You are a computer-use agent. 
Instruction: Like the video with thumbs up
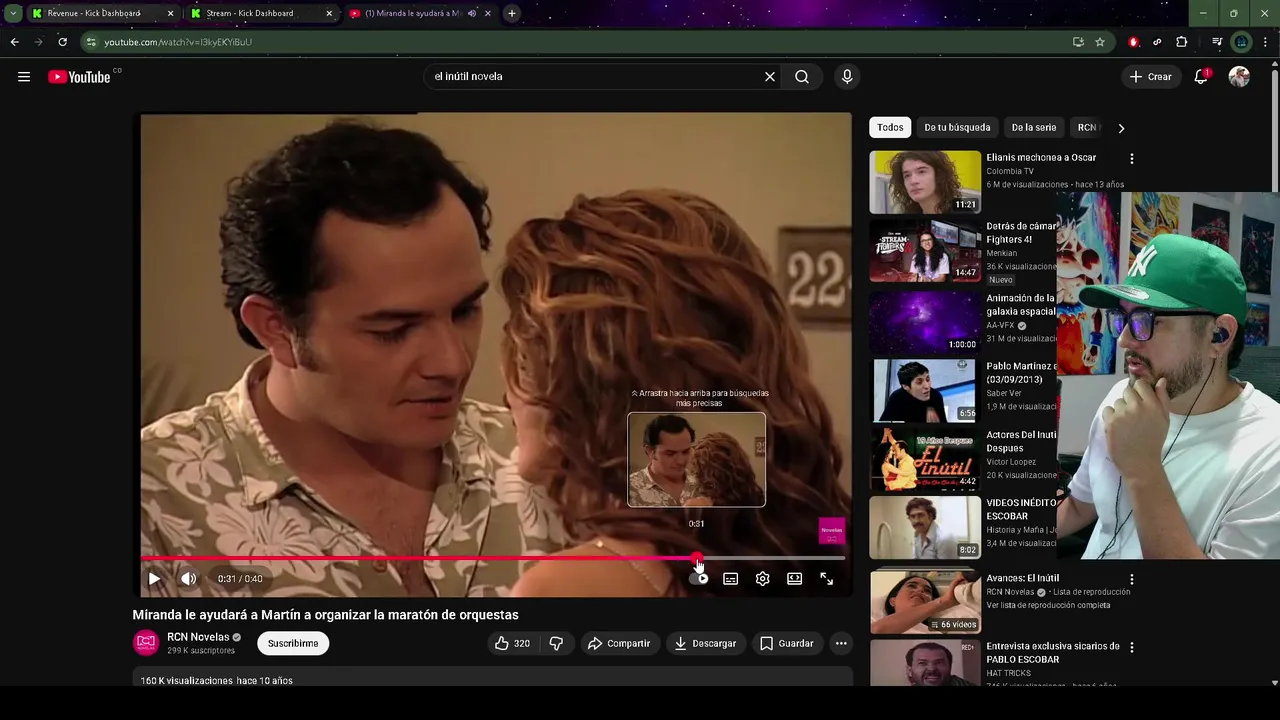511,644
